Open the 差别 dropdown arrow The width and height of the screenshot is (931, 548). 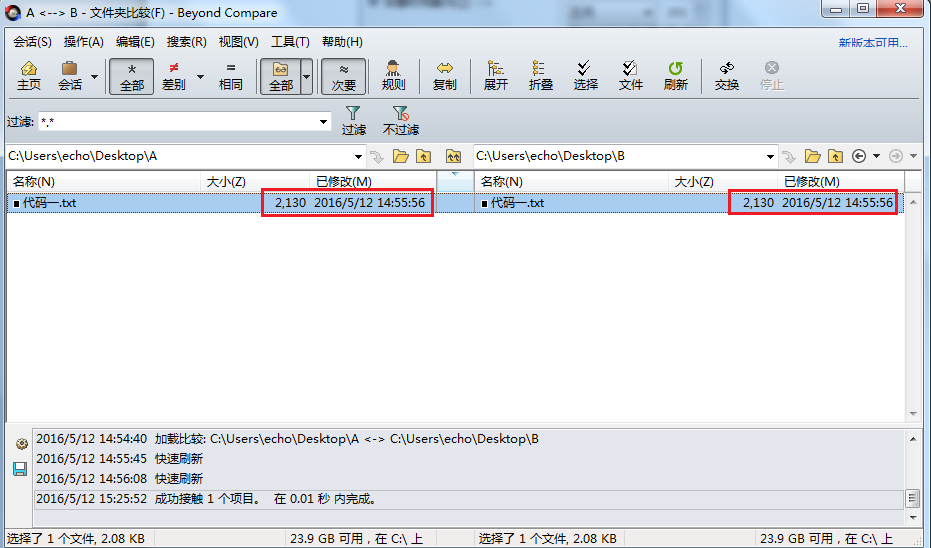200,77
